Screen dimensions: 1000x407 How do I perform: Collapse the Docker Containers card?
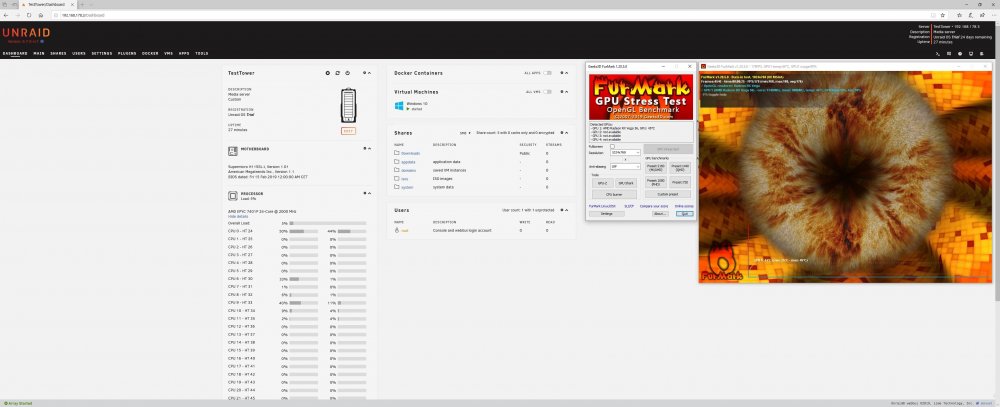click(x=566, y=73)
